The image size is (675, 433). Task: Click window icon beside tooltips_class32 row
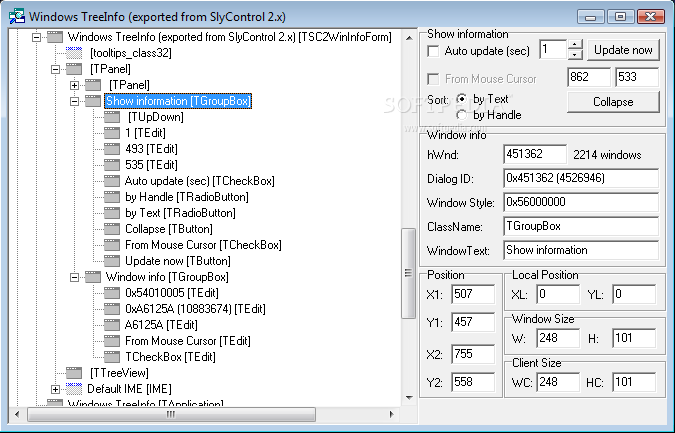pos(74,53)
